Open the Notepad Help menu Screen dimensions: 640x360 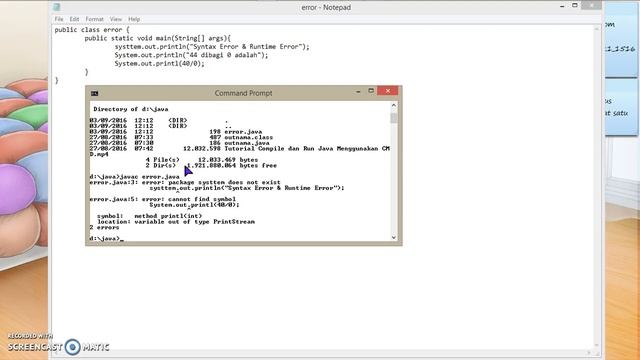pyautogui.click(x=134, y=19)
